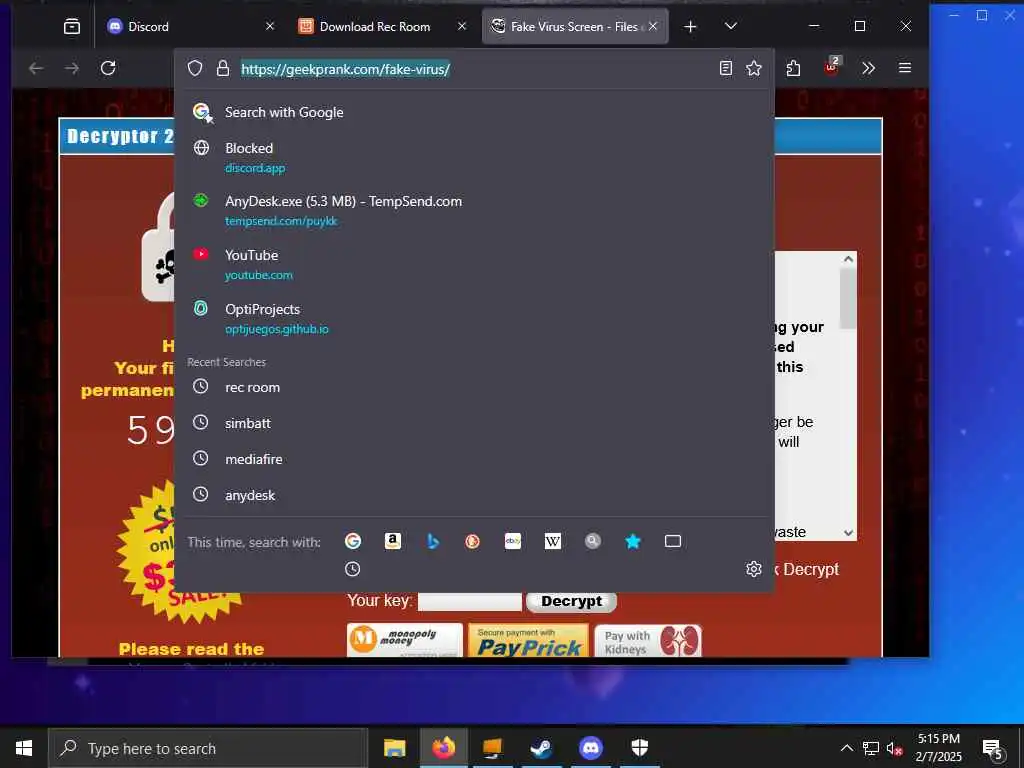The width and height of the screenshot is (1024, 768).
Task: Click the message box scrollbar thumb
Action: tap(848, 298)
